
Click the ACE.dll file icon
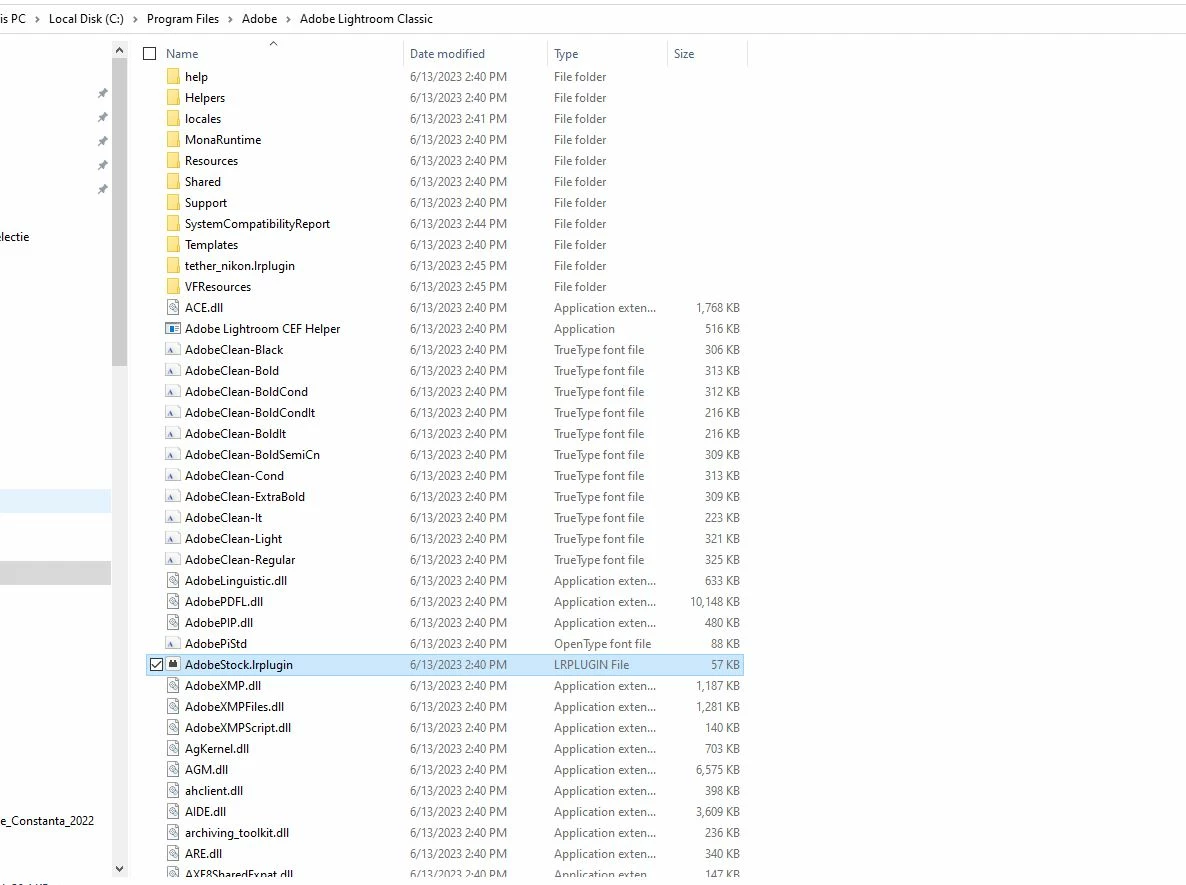[173, 308]
